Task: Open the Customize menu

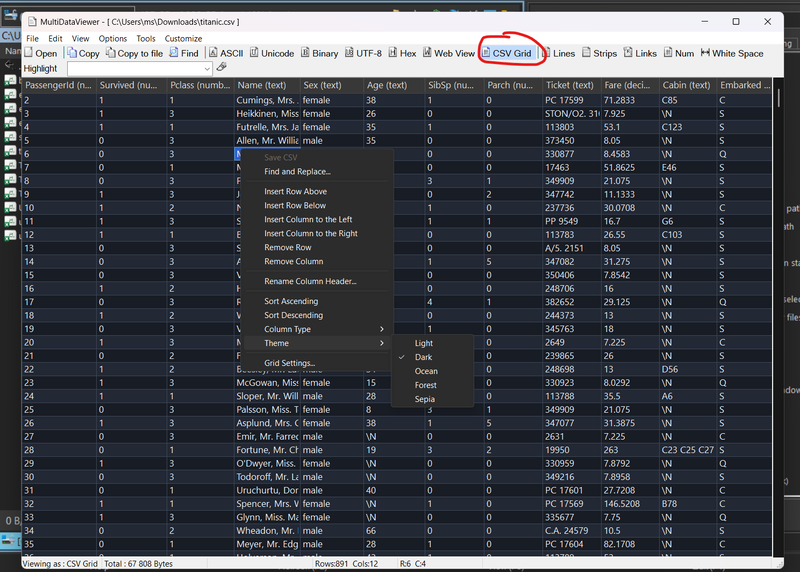Action: click(x=183, y=38)
